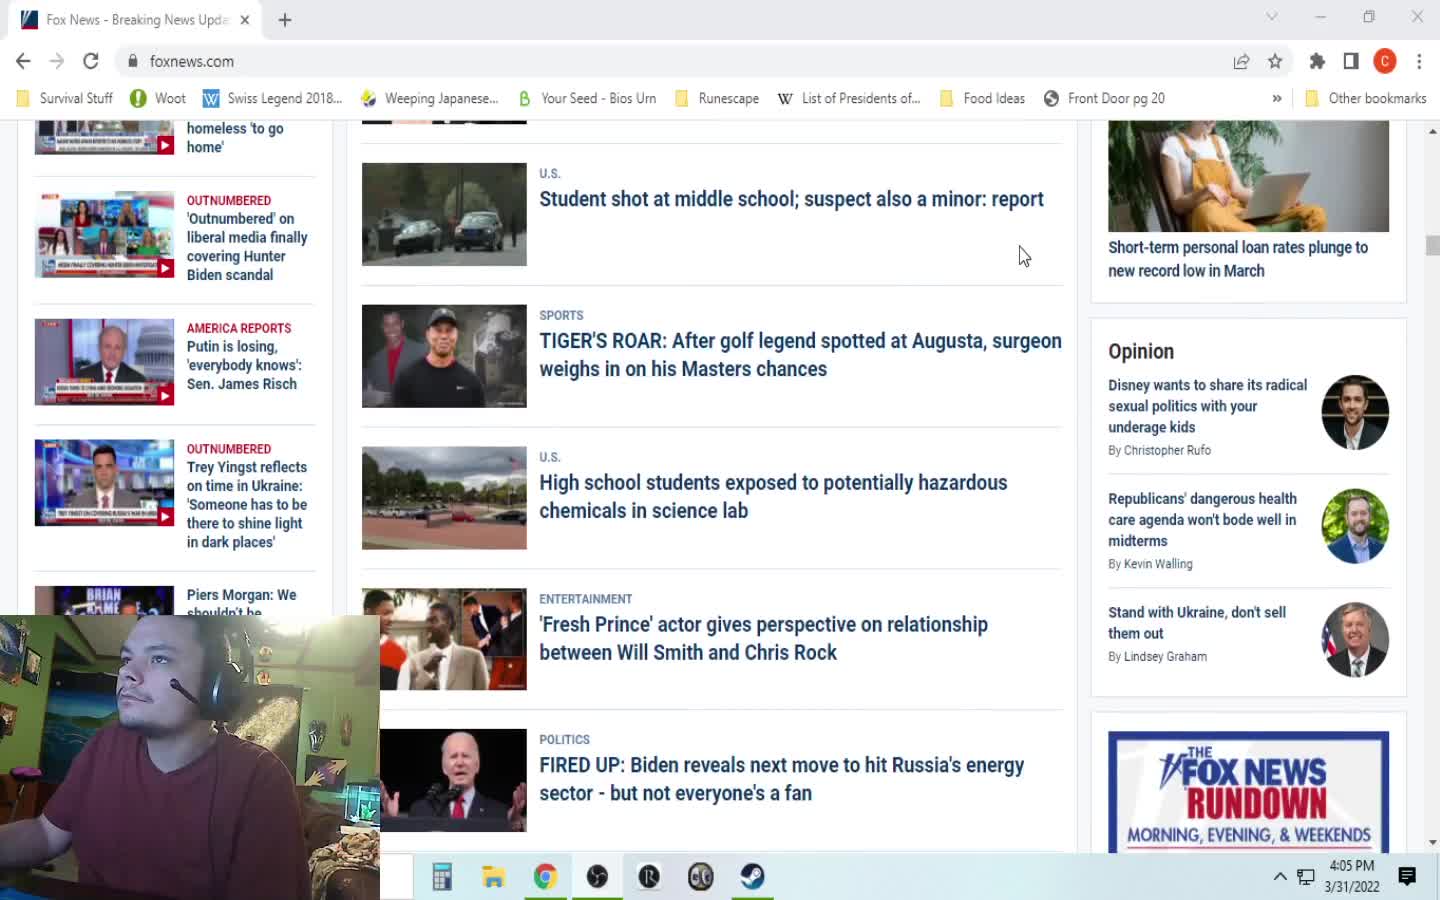Click the school shooting story thumbnail

[444, 214]
